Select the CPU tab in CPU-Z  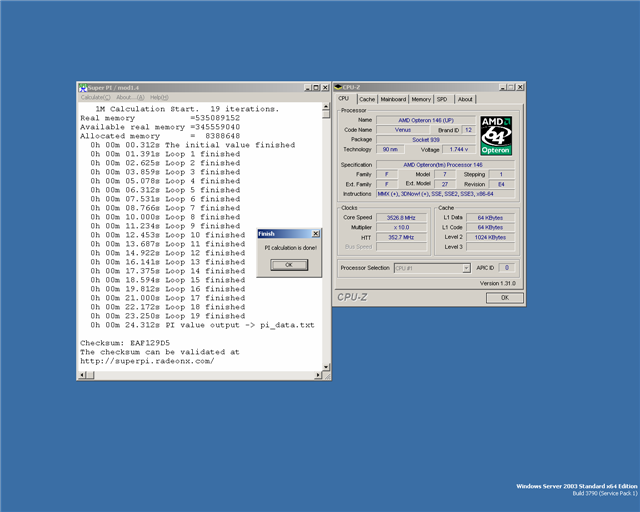pos(344,98)
